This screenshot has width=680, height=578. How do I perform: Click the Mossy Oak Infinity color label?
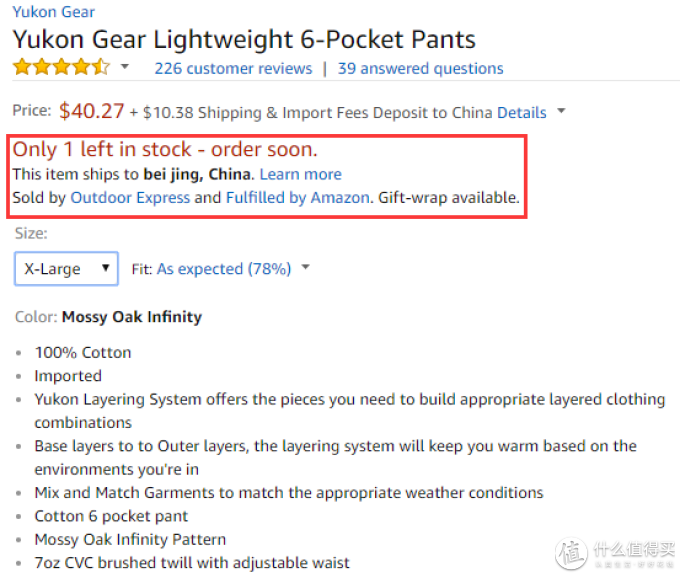coord(132,317)
